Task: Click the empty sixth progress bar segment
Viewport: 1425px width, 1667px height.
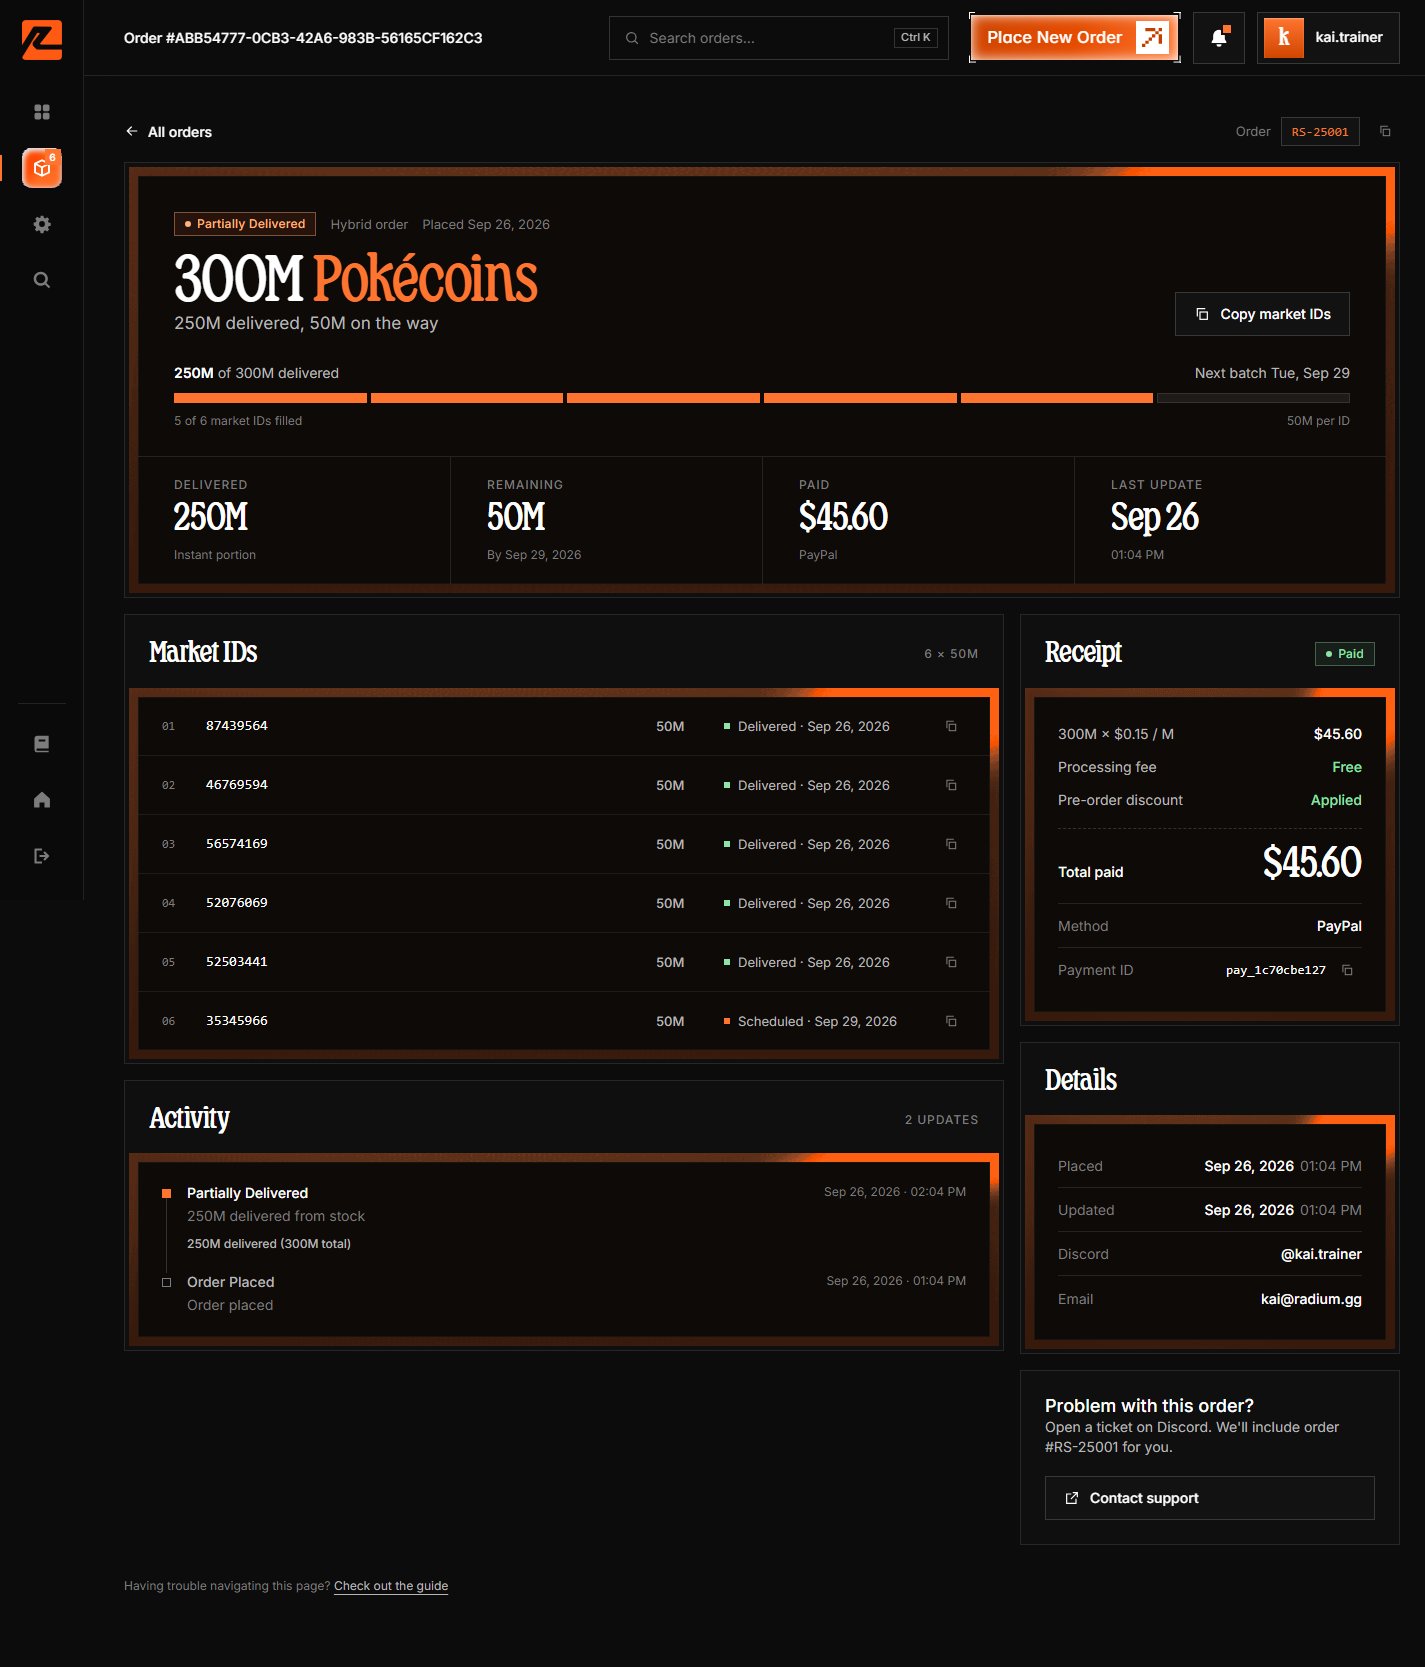Action: point(1253,398)
